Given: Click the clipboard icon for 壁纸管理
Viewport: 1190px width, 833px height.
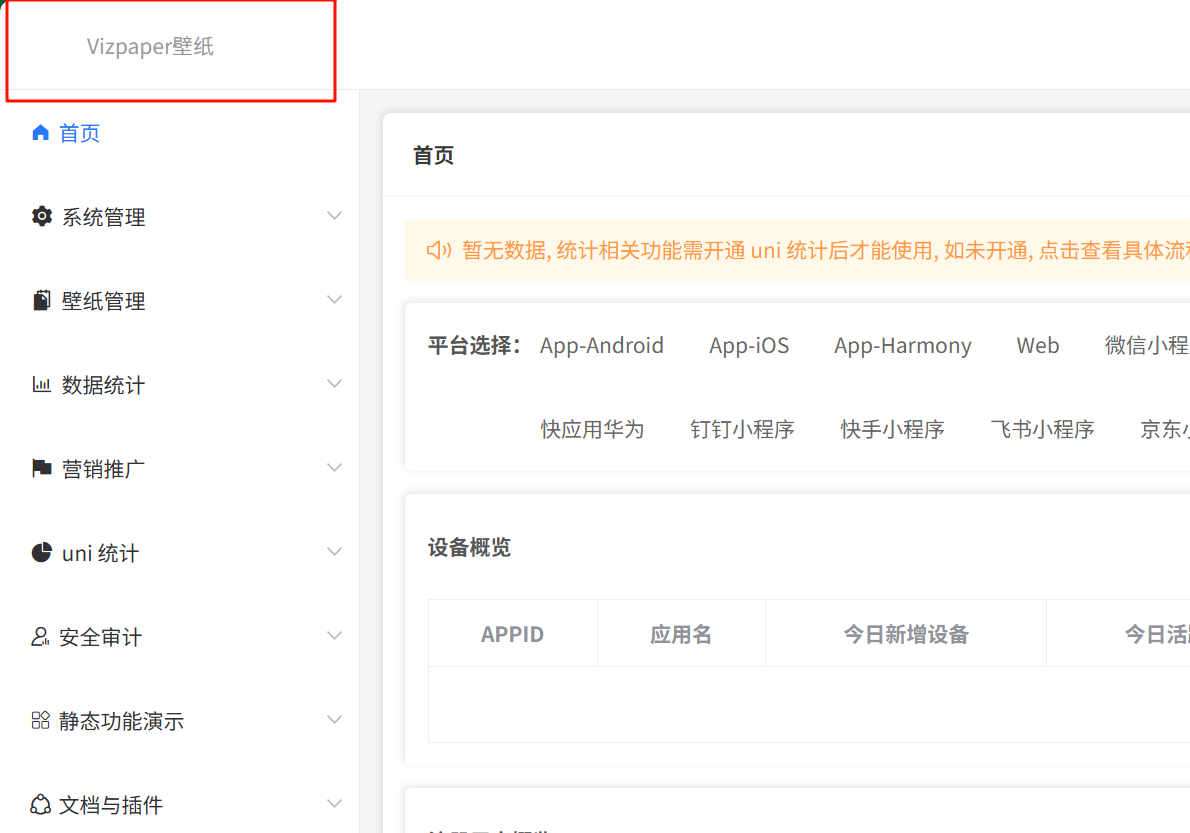Looking at the screenshot, I should coord(42,300).
